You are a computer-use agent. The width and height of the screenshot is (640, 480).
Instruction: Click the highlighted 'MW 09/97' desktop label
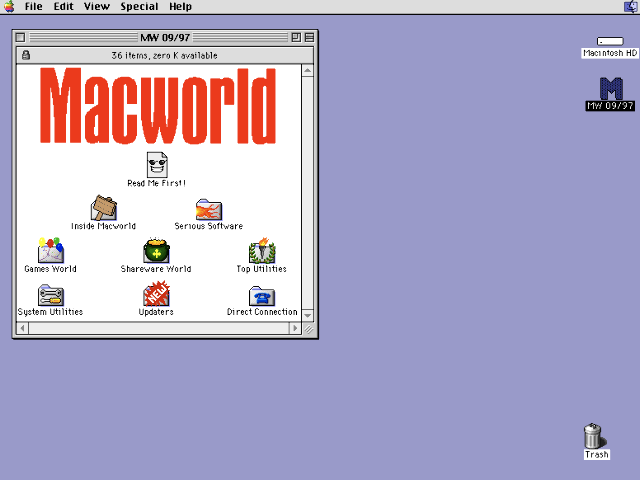tap(610, 106)
